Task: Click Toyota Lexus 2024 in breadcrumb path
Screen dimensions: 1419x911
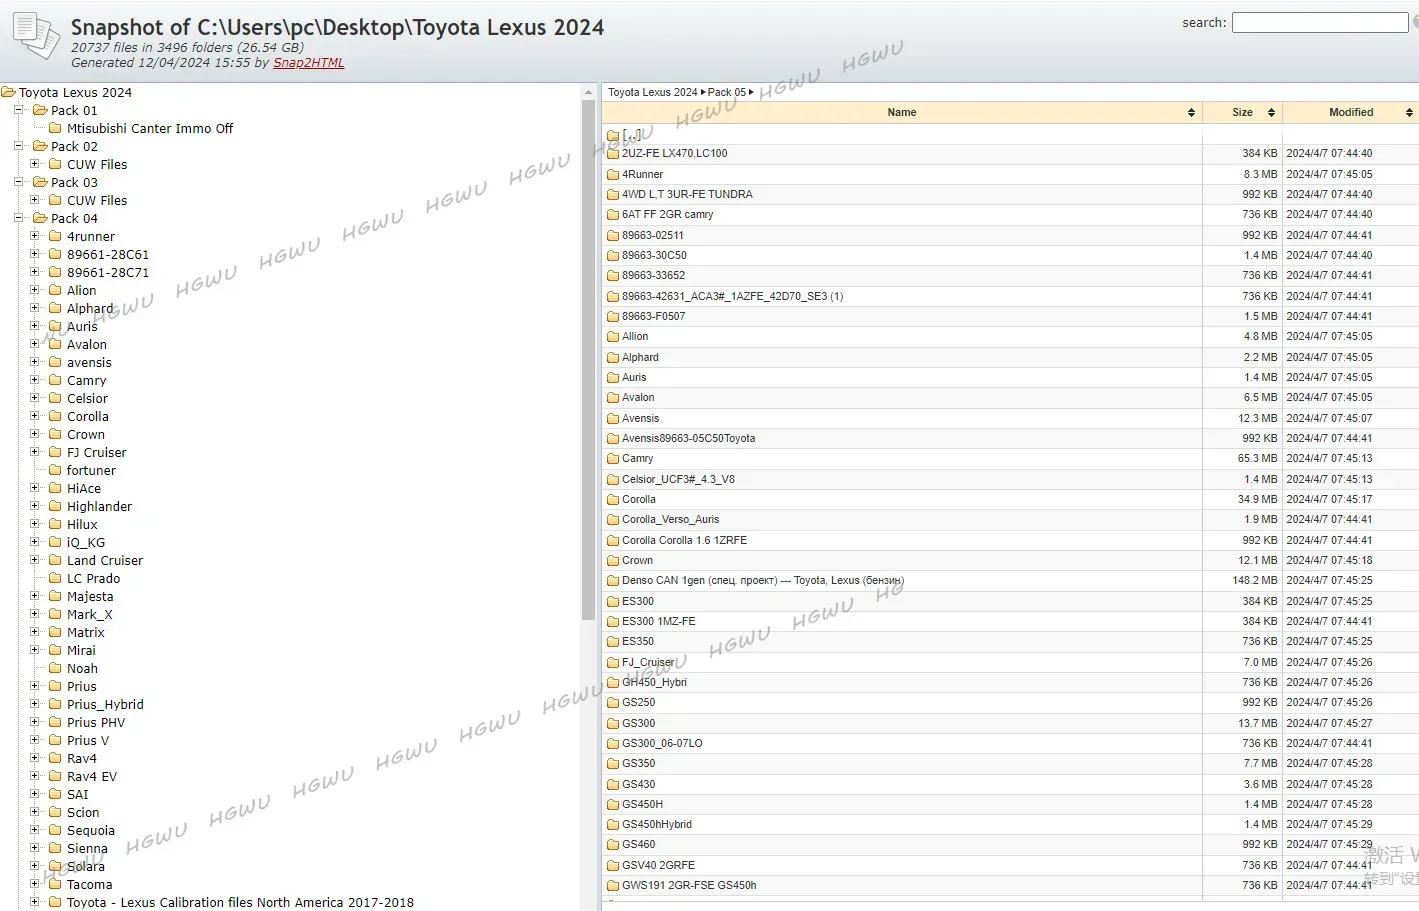Action: coord(652,92)
